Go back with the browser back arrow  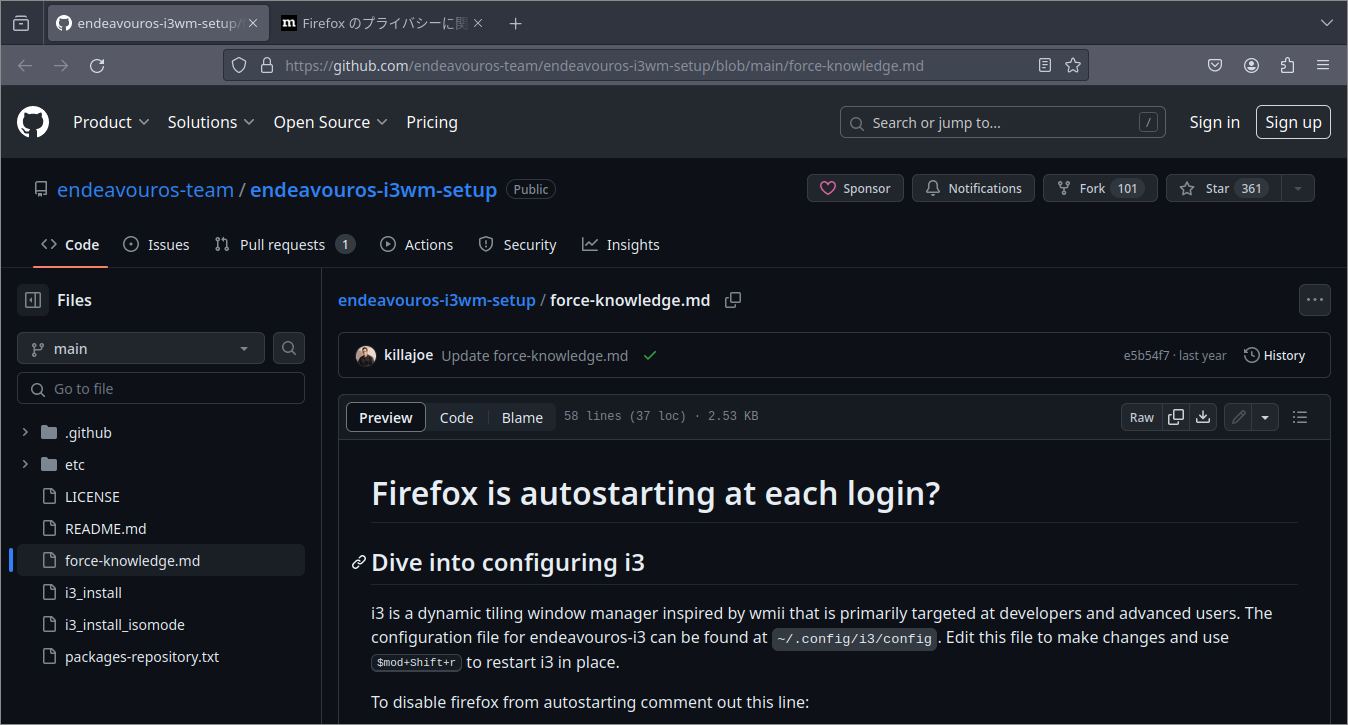pyautogui.click(x=25, y=65)
